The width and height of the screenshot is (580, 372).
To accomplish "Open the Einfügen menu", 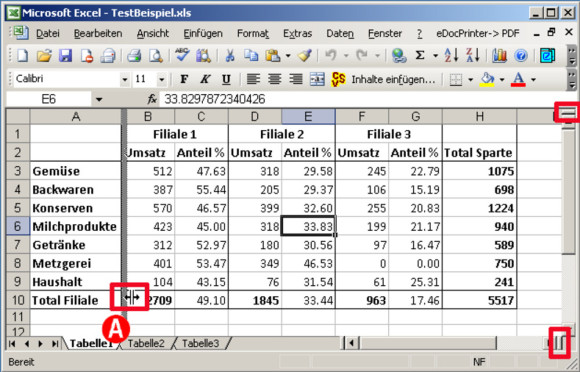I will click(x=203, y=33).
